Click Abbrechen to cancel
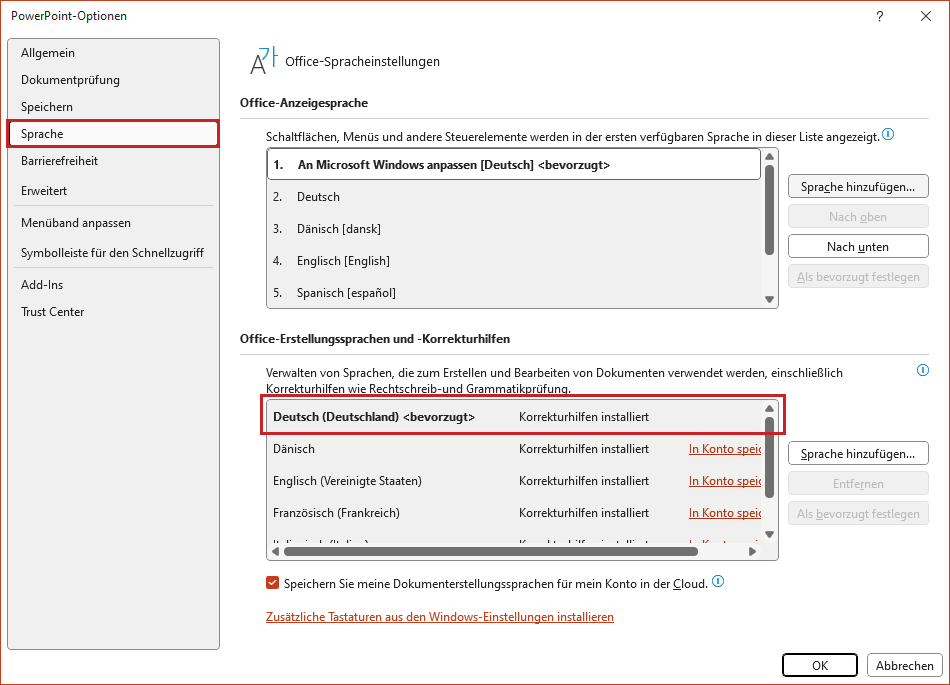The width and height of the screenshot is (950, 685). click(x=905, y=665)
